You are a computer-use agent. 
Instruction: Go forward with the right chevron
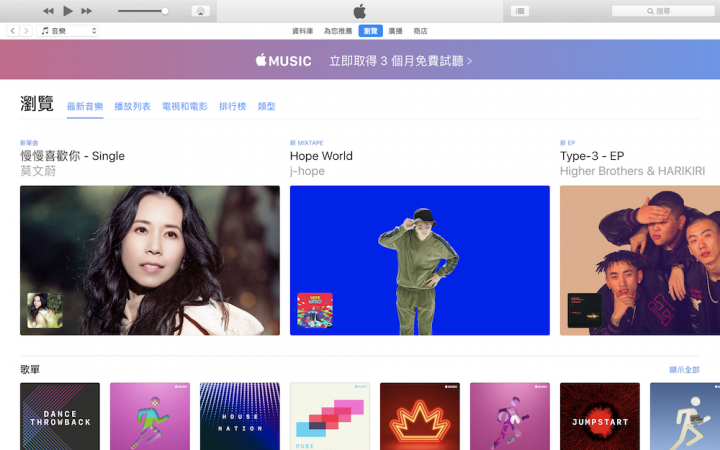click(26, 31)
